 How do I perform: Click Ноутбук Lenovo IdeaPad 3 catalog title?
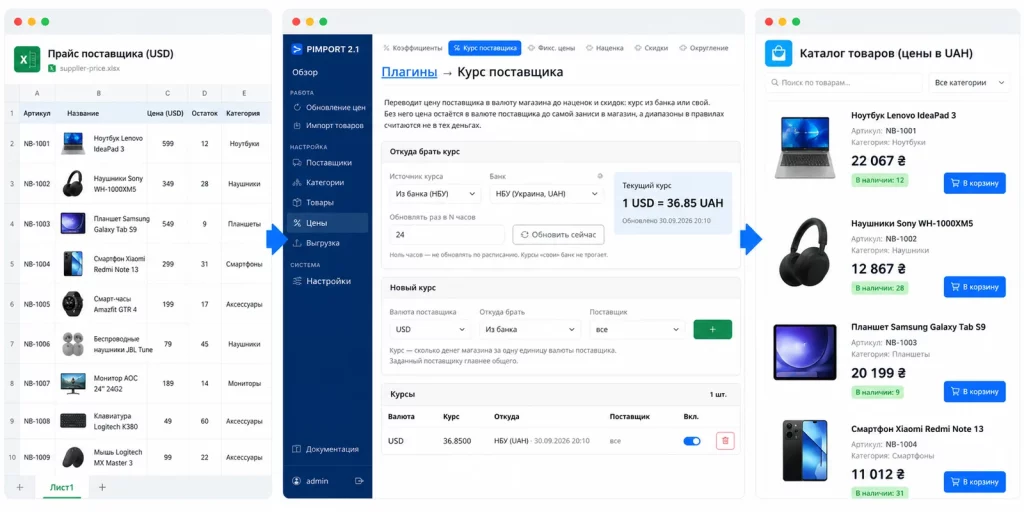coord(903,116)
